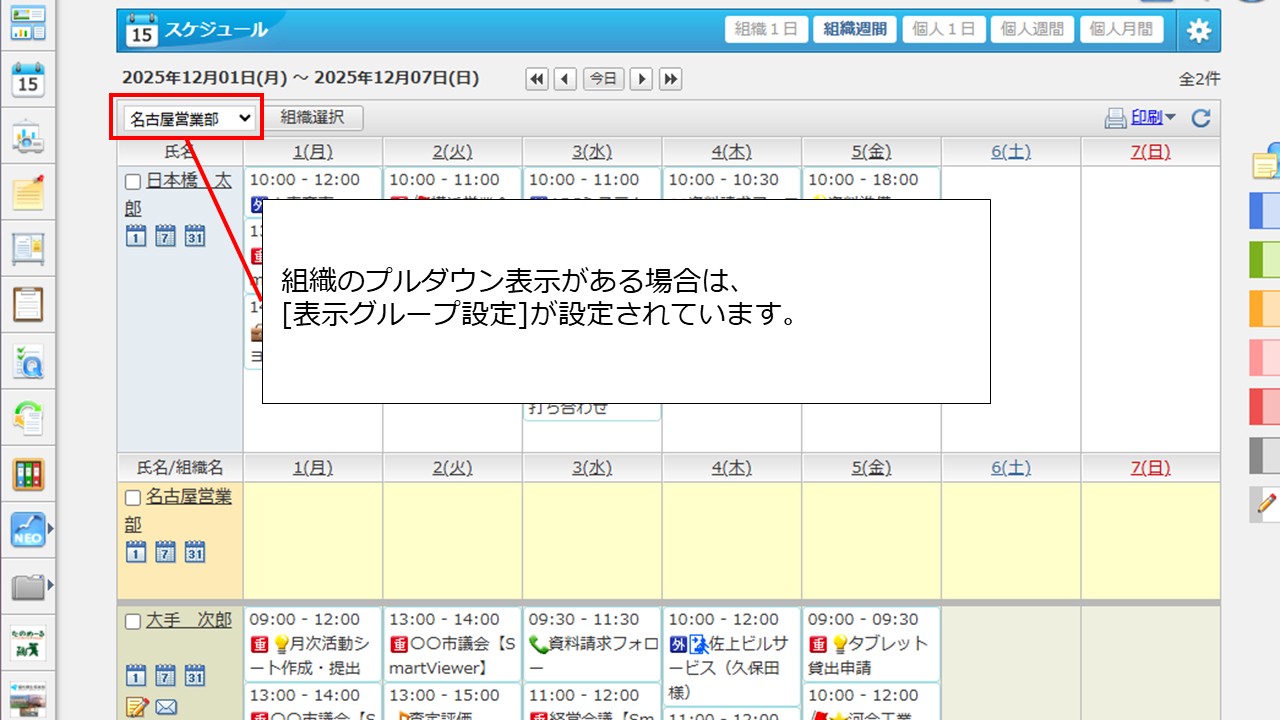Open the binders library icon in sidebar

[28, 474]
